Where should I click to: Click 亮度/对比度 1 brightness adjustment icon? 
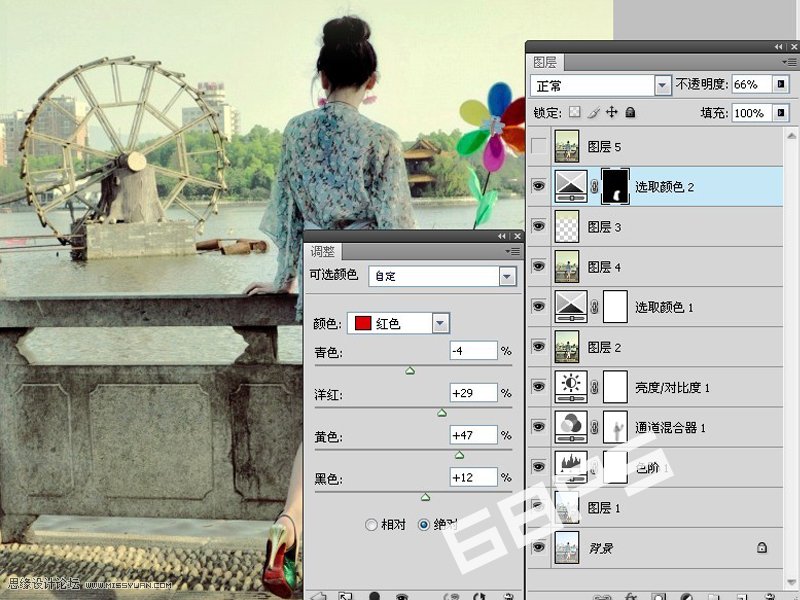(x=571, y=387)
